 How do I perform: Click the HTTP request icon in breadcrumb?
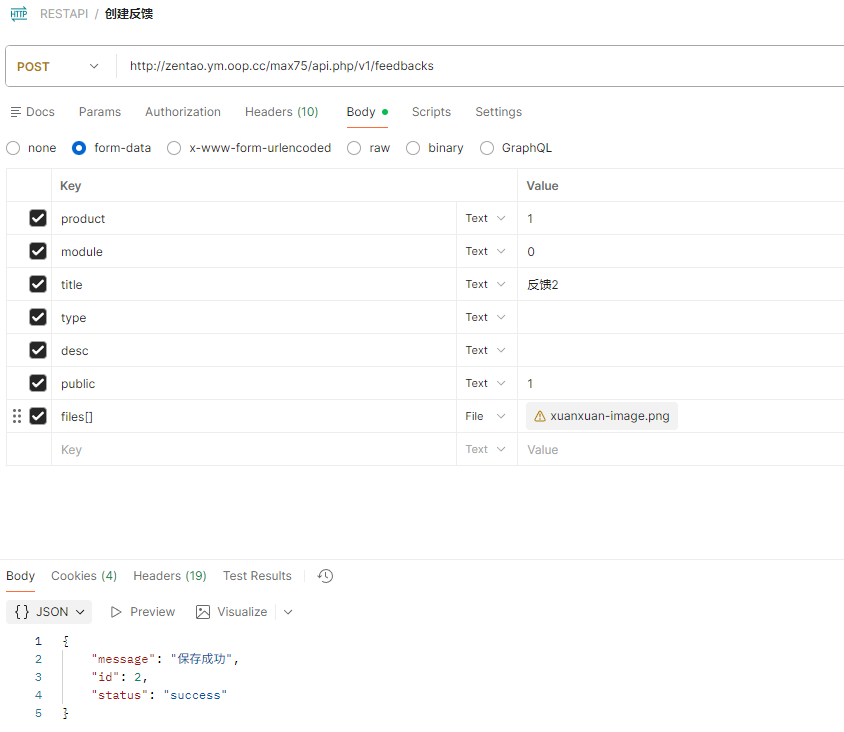[19, 14]
